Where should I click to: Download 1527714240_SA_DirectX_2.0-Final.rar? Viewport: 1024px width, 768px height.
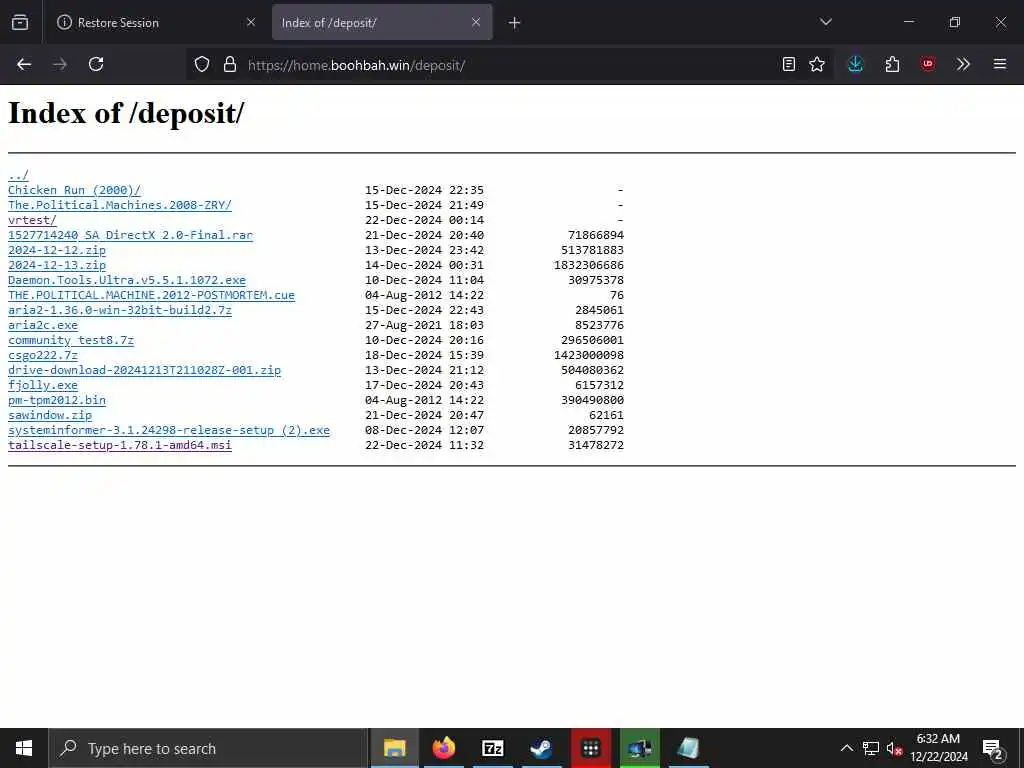[x=131, y=235]
